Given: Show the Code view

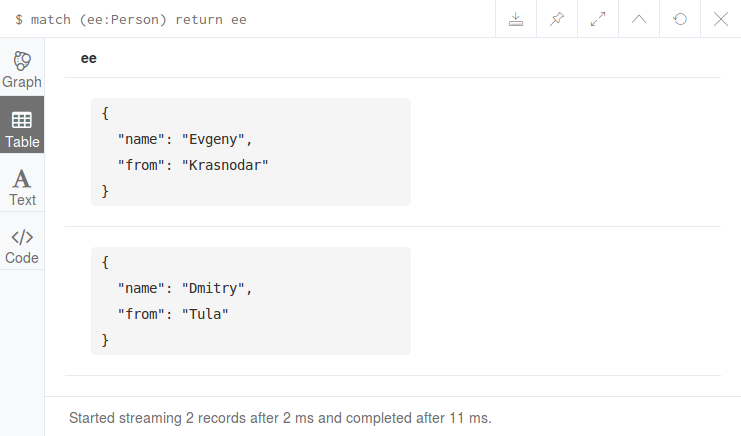Looking at the screenshot, I should click(22, 241).
